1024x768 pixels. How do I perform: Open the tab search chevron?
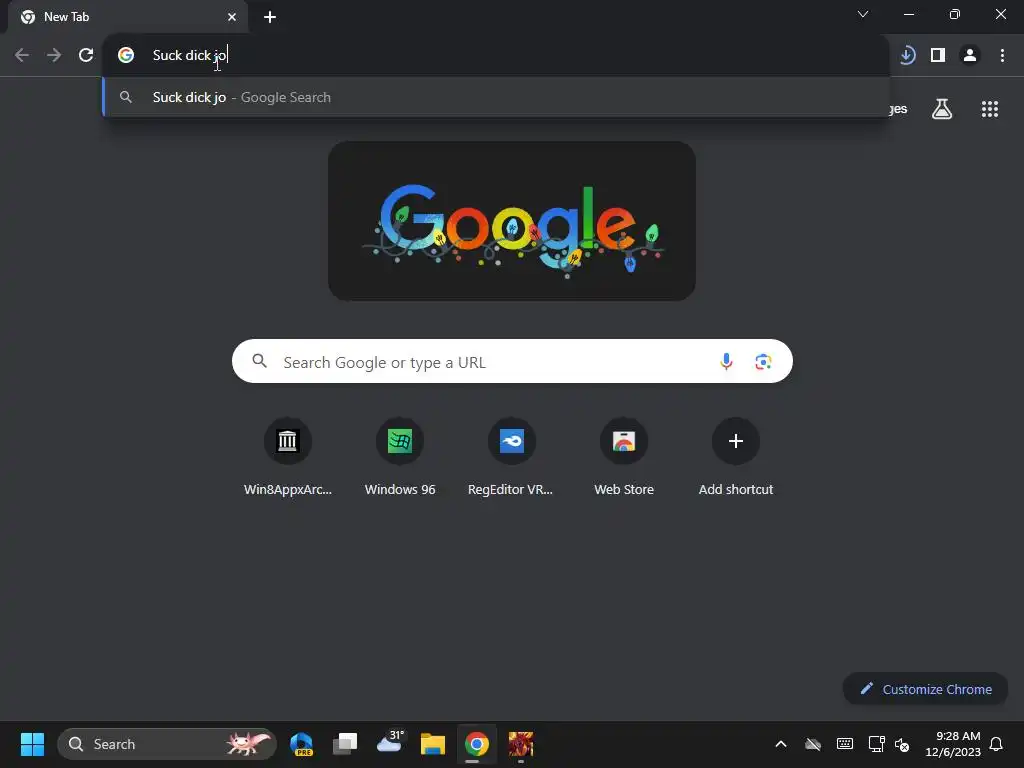(x=863, y=14)
